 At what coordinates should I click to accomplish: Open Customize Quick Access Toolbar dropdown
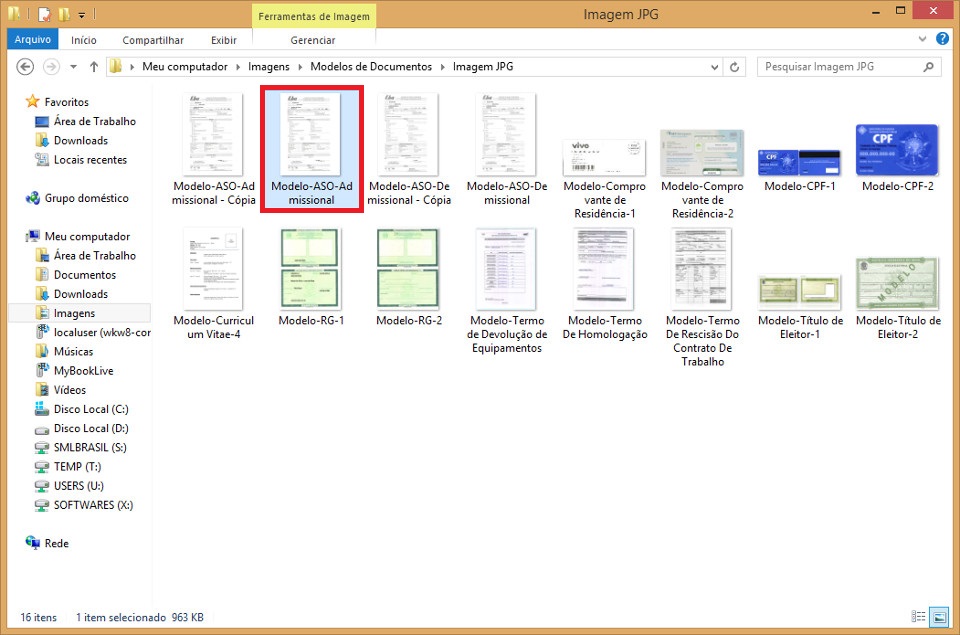[x=82, y=15]
